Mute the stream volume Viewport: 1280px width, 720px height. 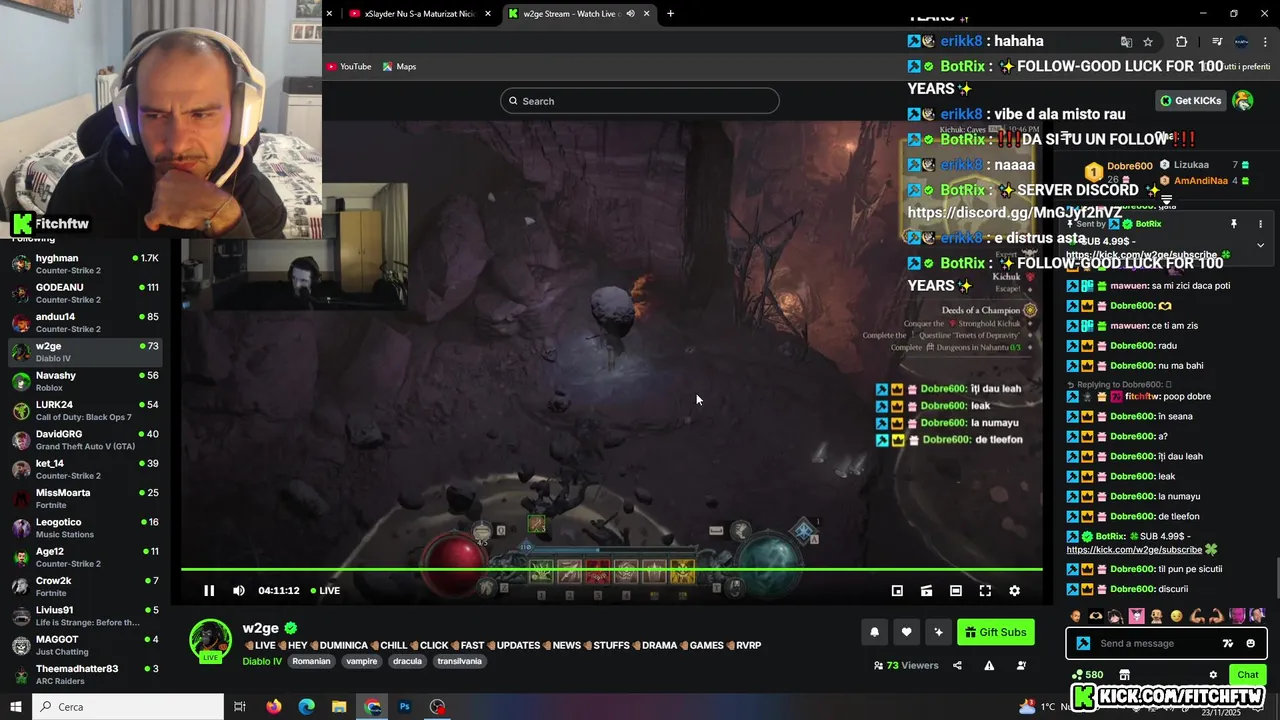238,591
